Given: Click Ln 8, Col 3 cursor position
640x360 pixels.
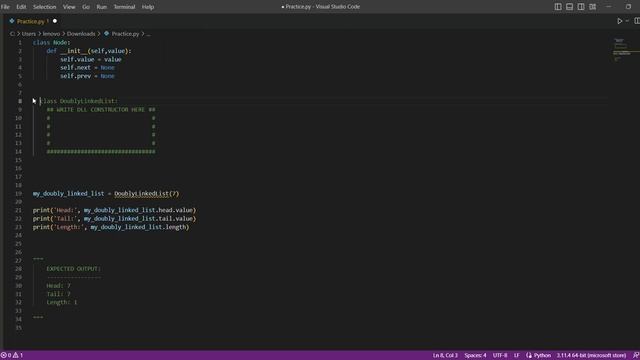Looking at the screenshot, I should point(445,355).
